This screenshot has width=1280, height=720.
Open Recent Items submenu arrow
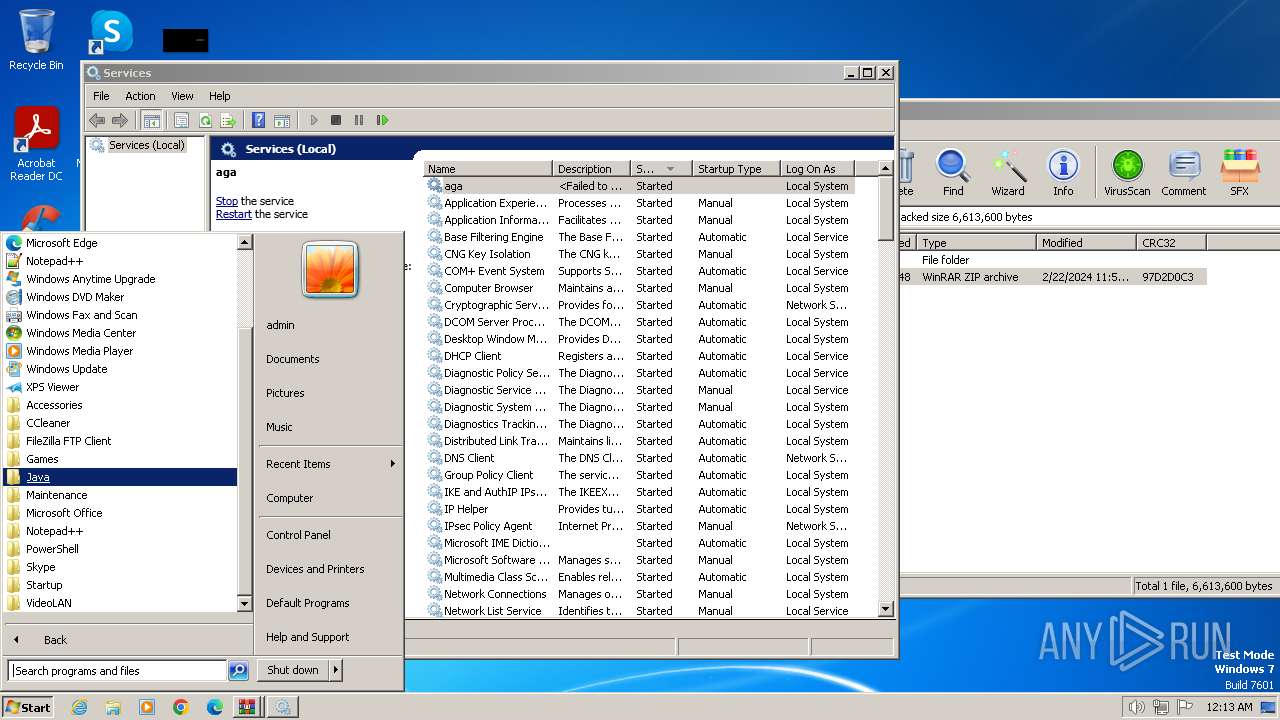coord(393,464)
